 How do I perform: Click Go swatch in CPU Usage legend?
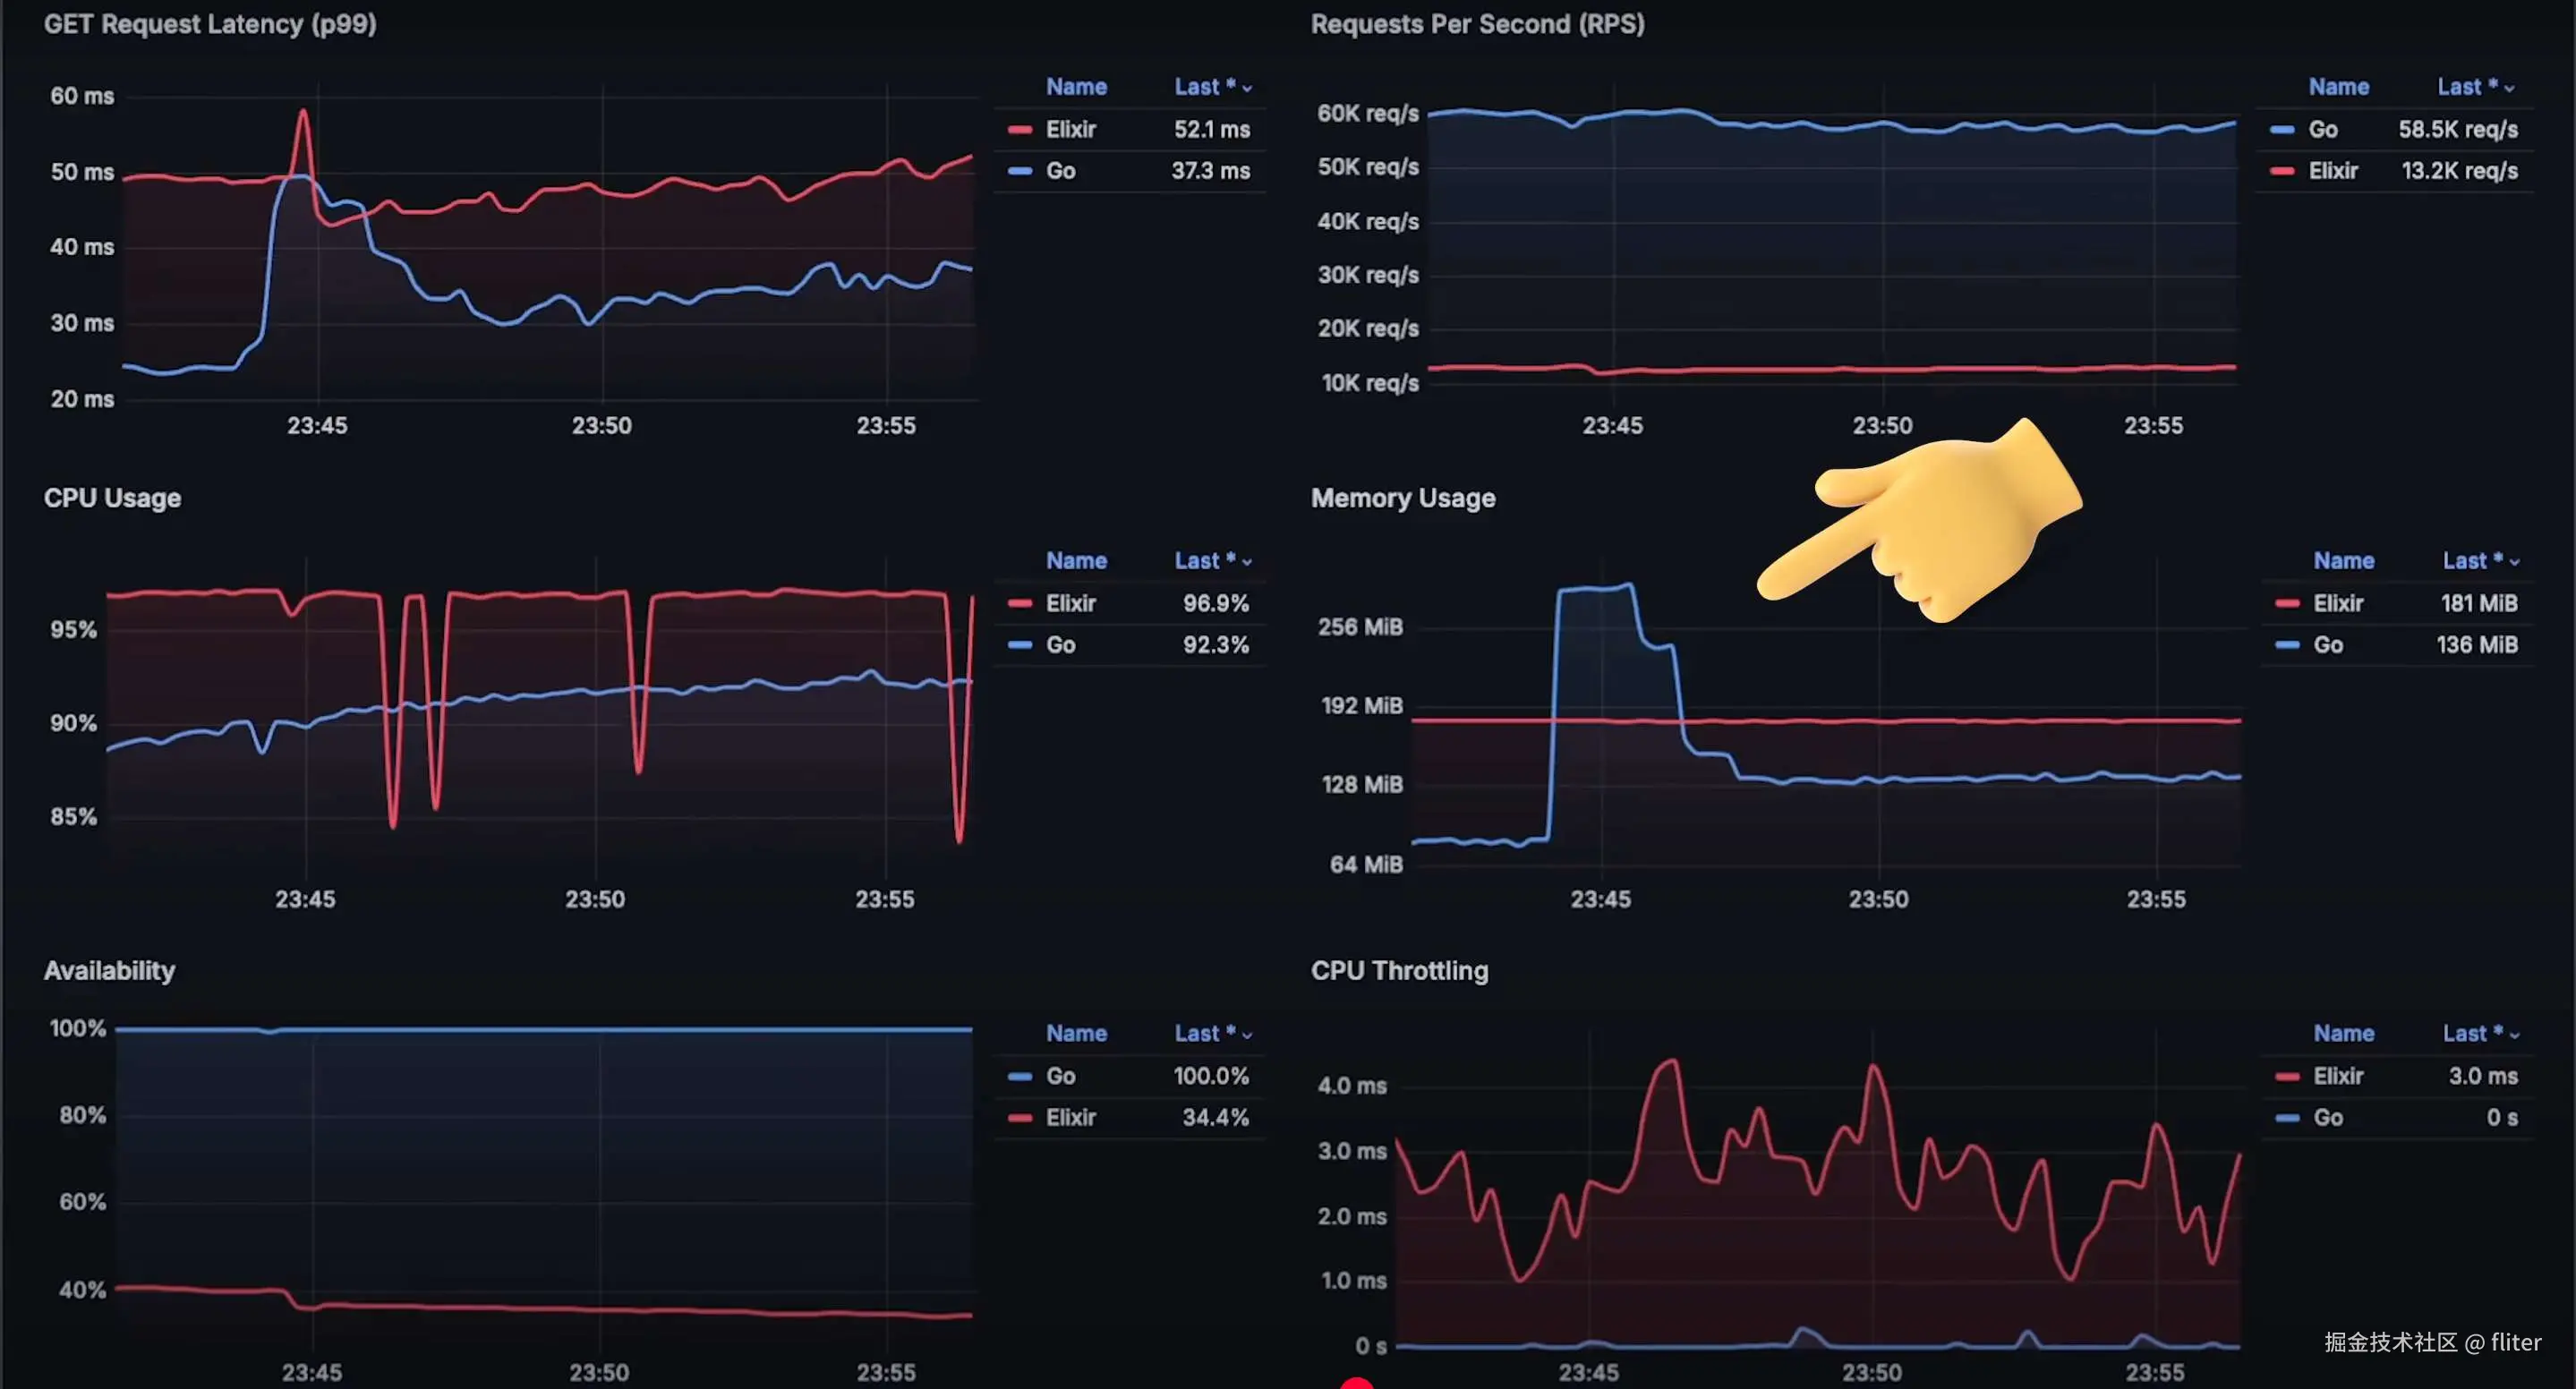pos(1019,645)
